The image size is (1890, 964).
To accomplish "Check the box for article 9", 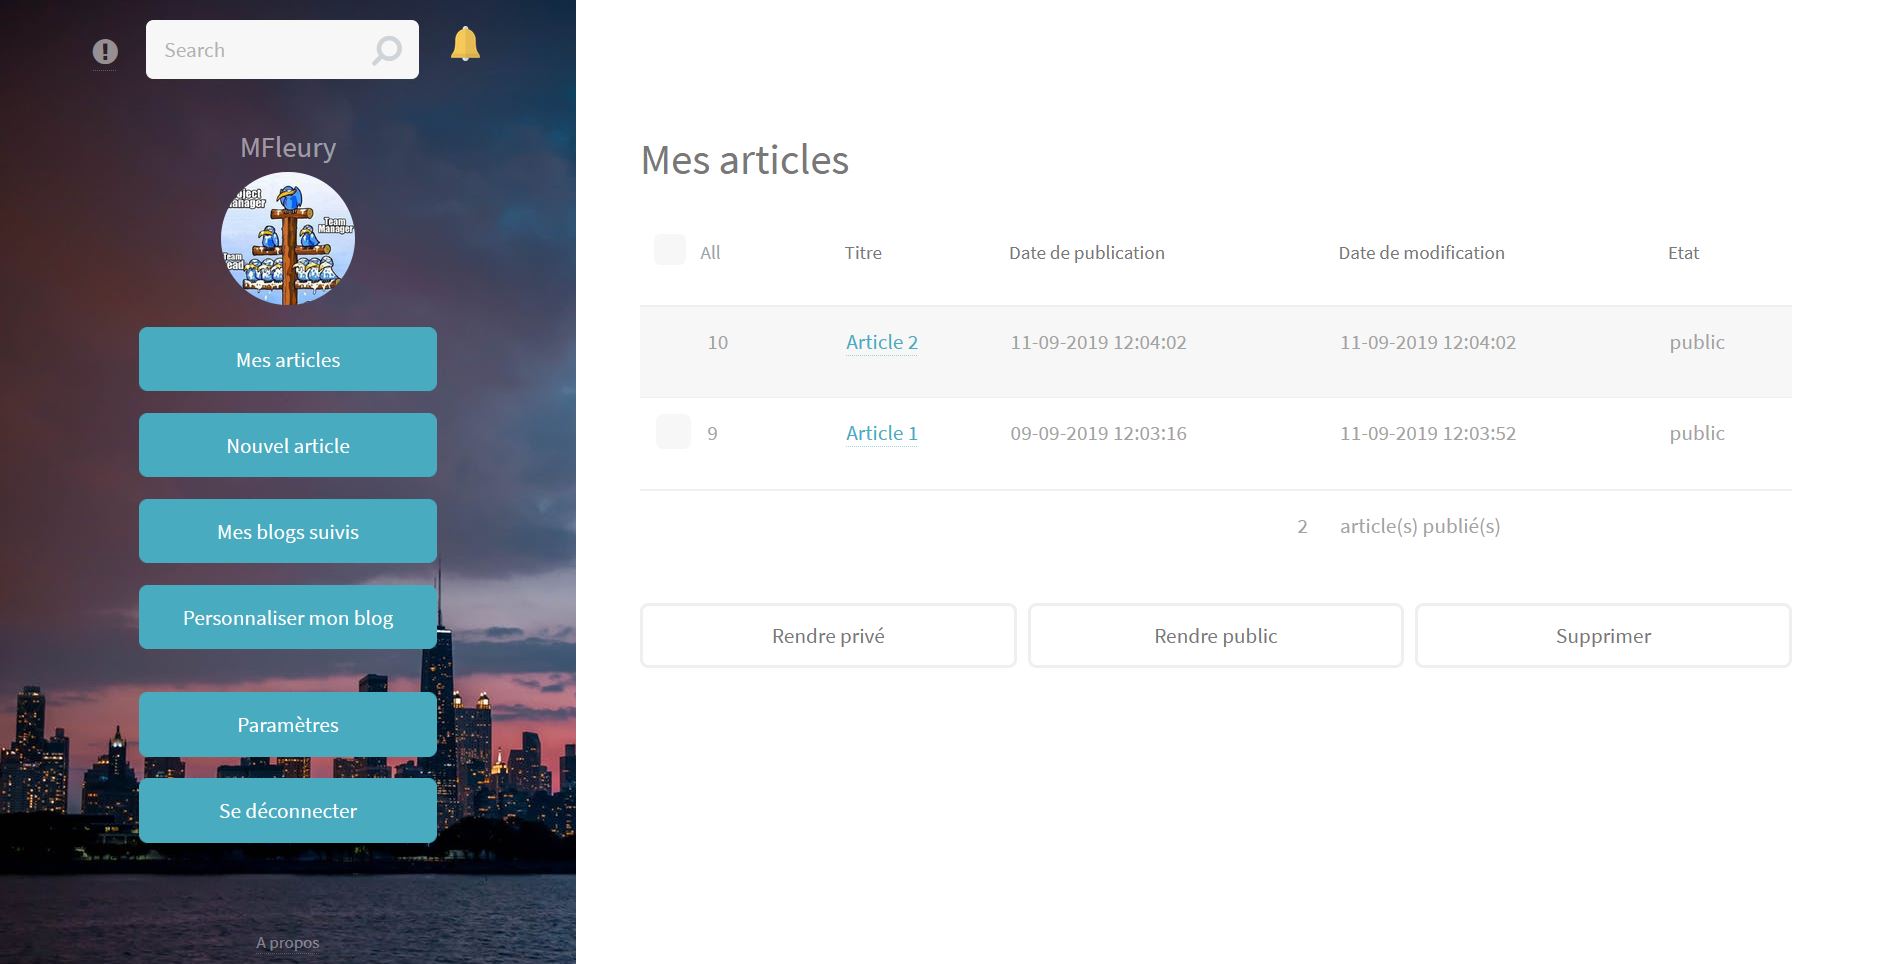I will [x=673, y=432].
